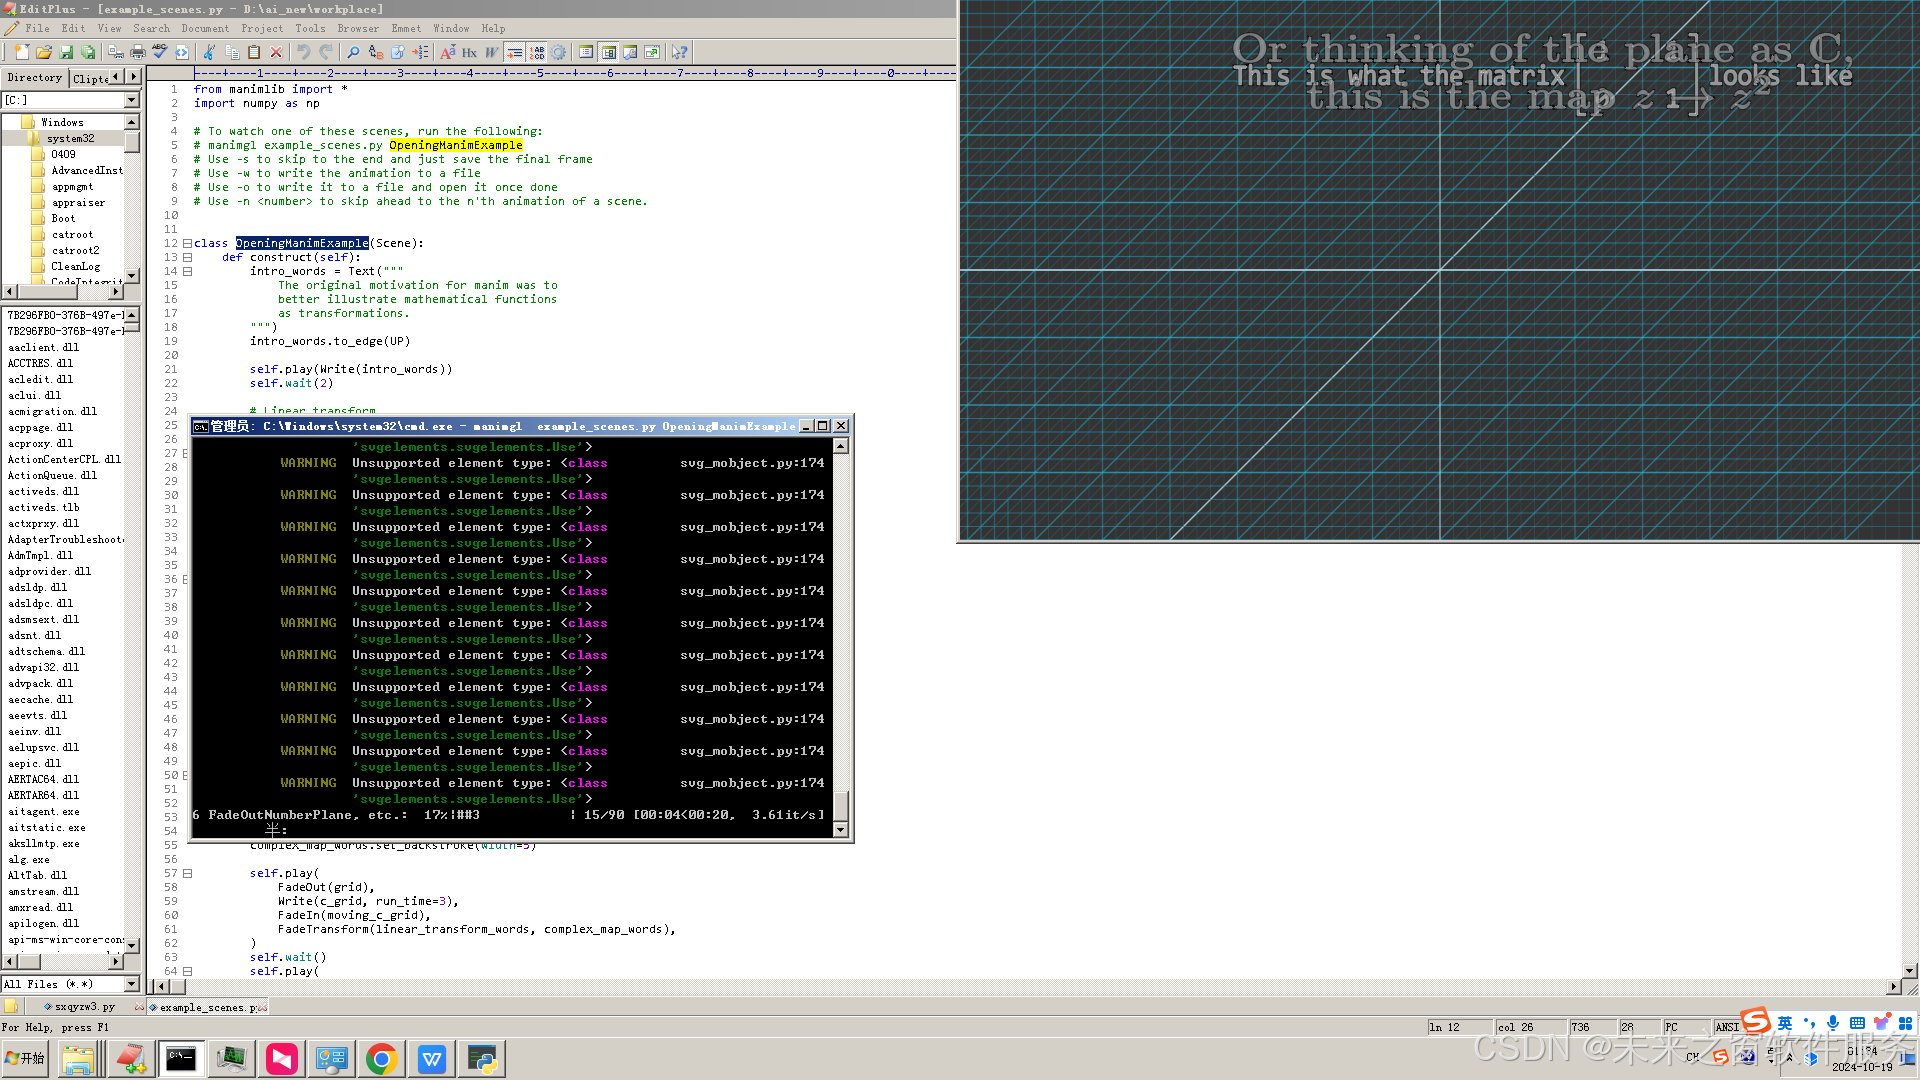Click the New document toolbar icon
Image resolution: width=1920 pixels, height=1080 pixels.
[22, 52]
